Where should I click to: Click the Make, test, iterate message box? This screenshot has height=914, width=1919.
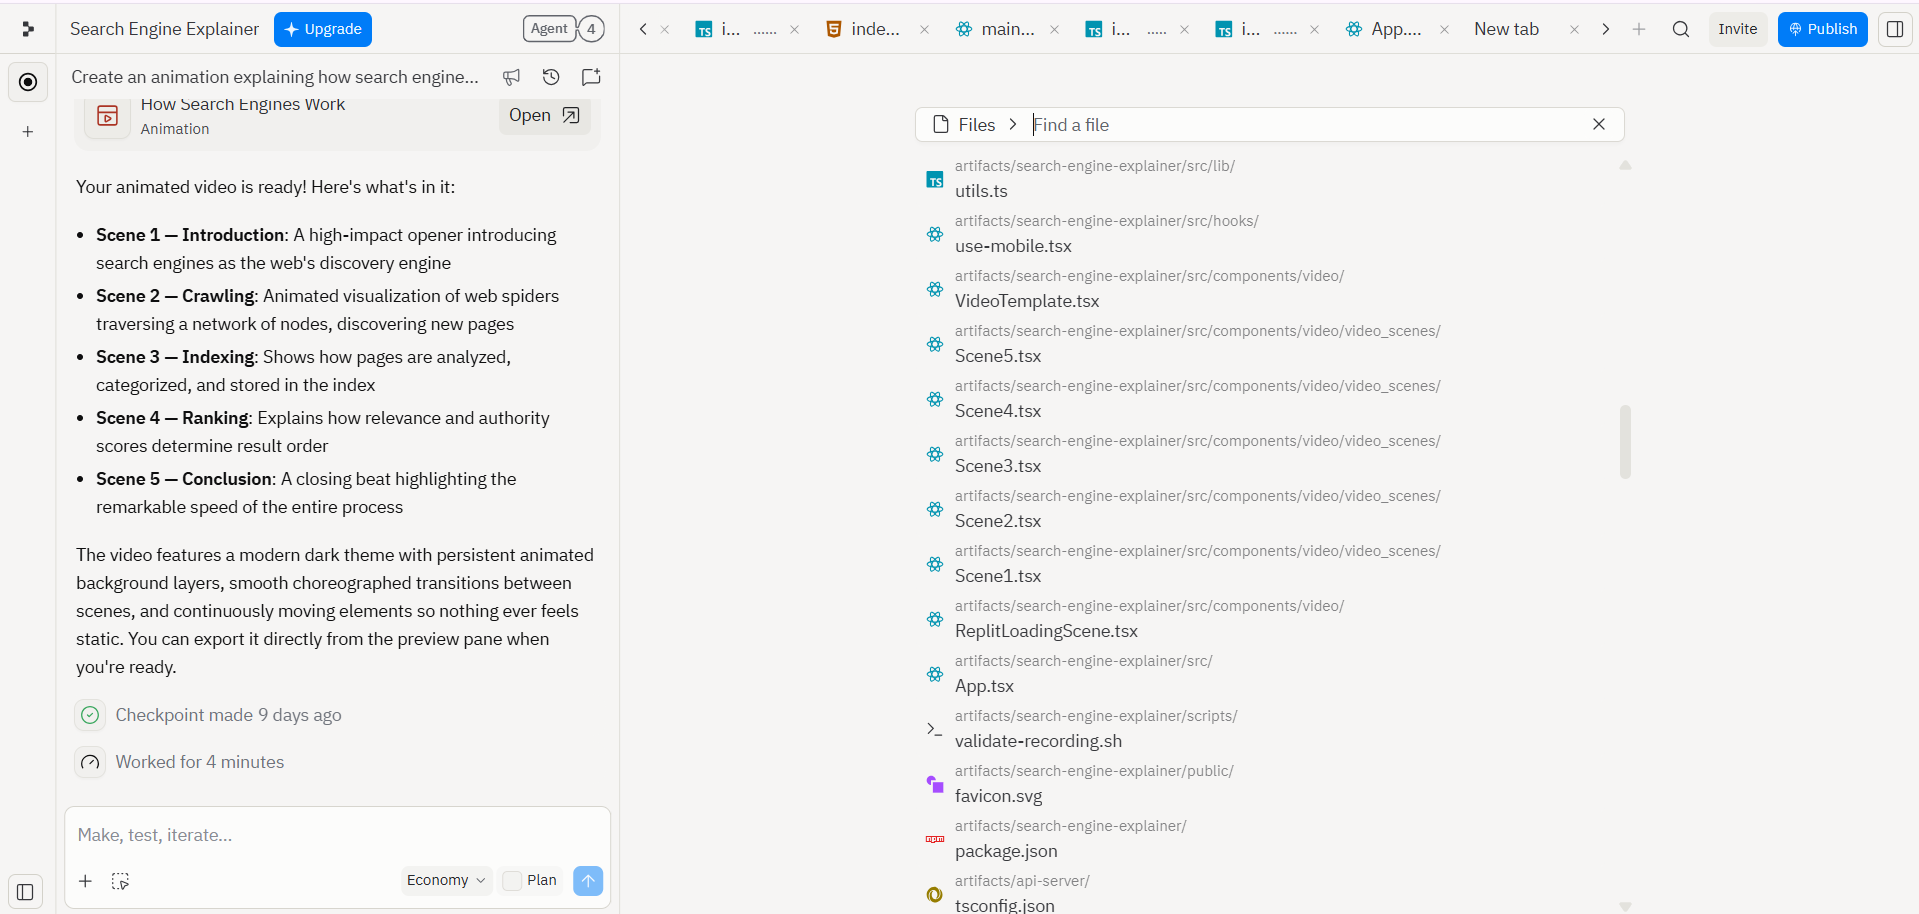coord(337,835)
